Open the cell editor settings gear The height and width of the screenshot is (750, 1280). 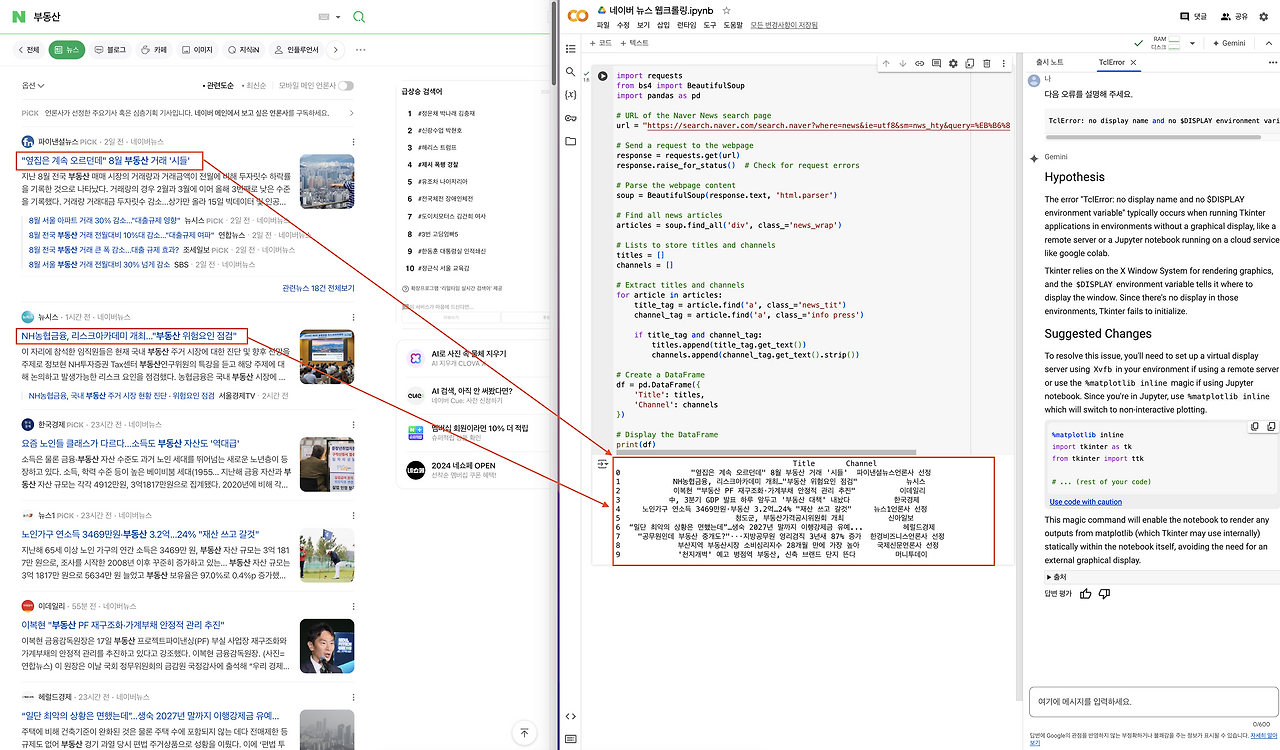pyautogui.click(x=953, y=64)
